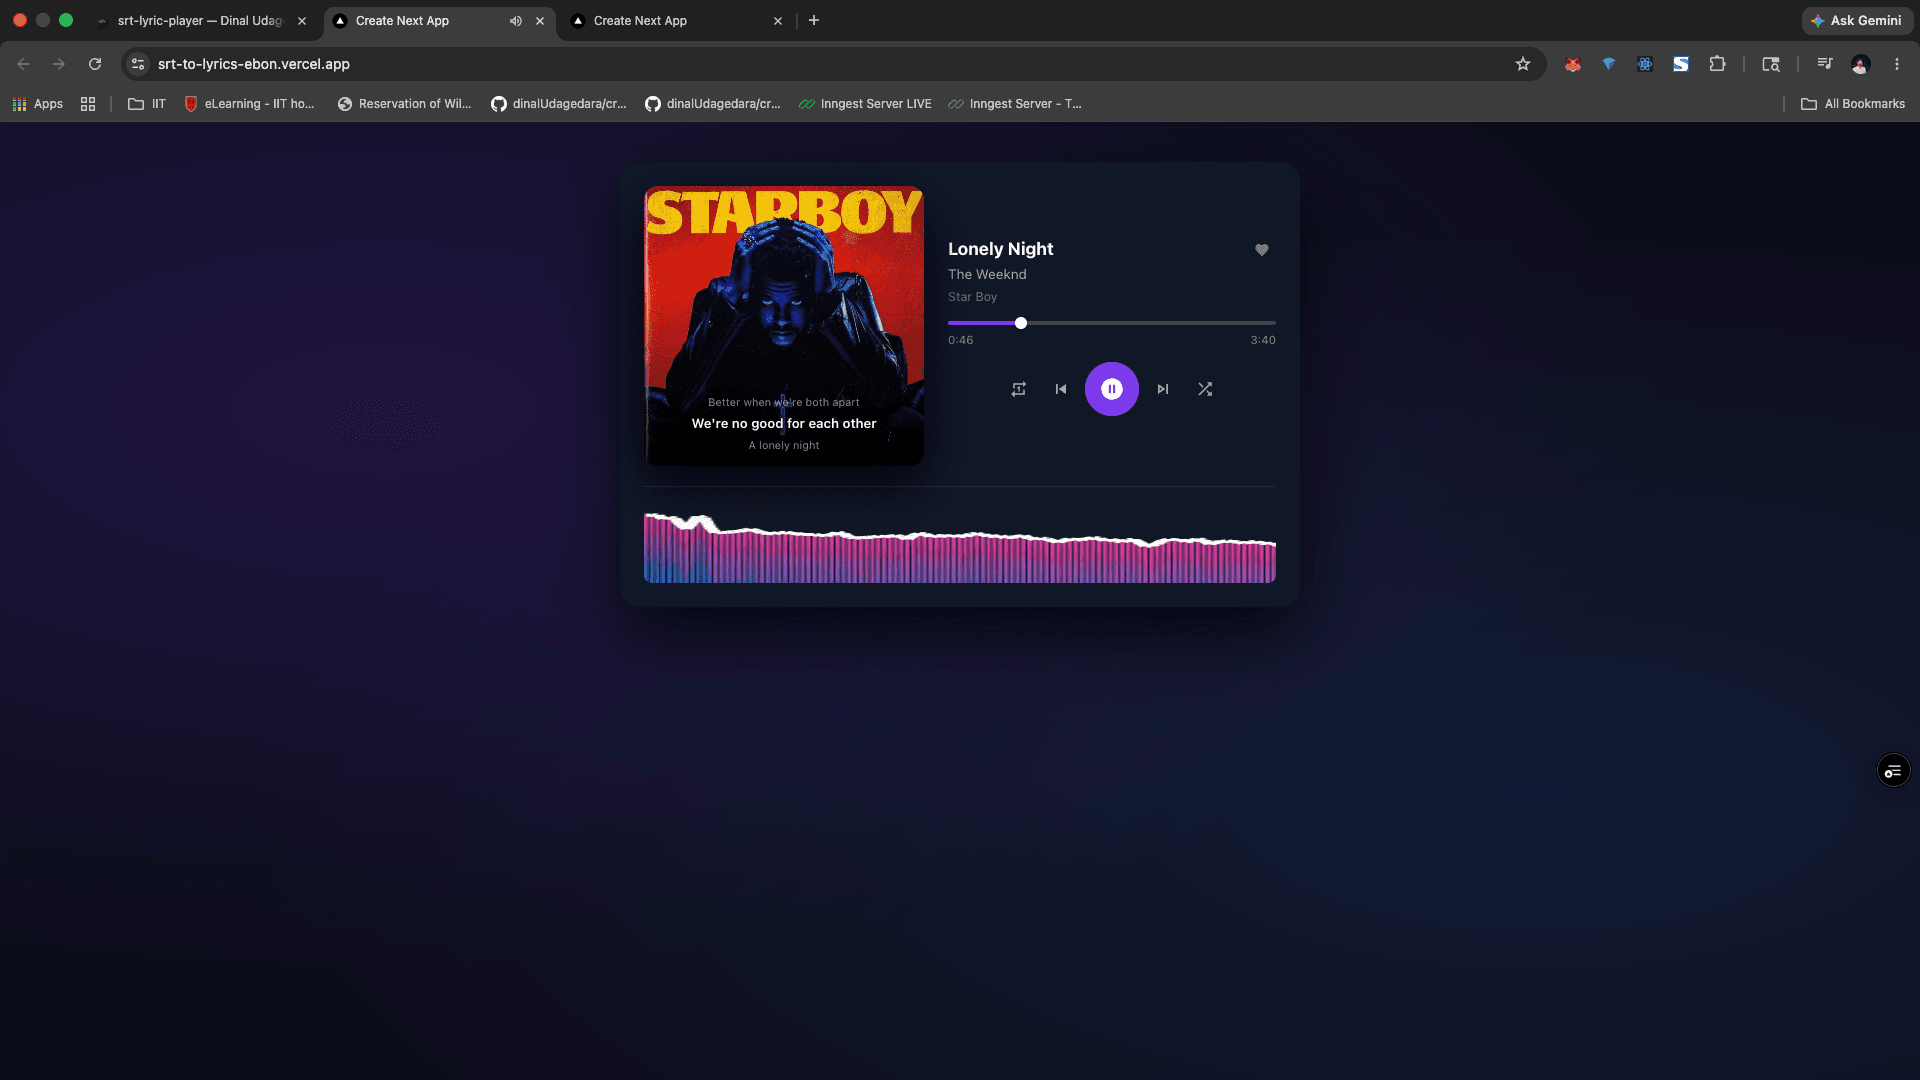
Task: Click the song progress slider knob
Action: point(1020,323)
